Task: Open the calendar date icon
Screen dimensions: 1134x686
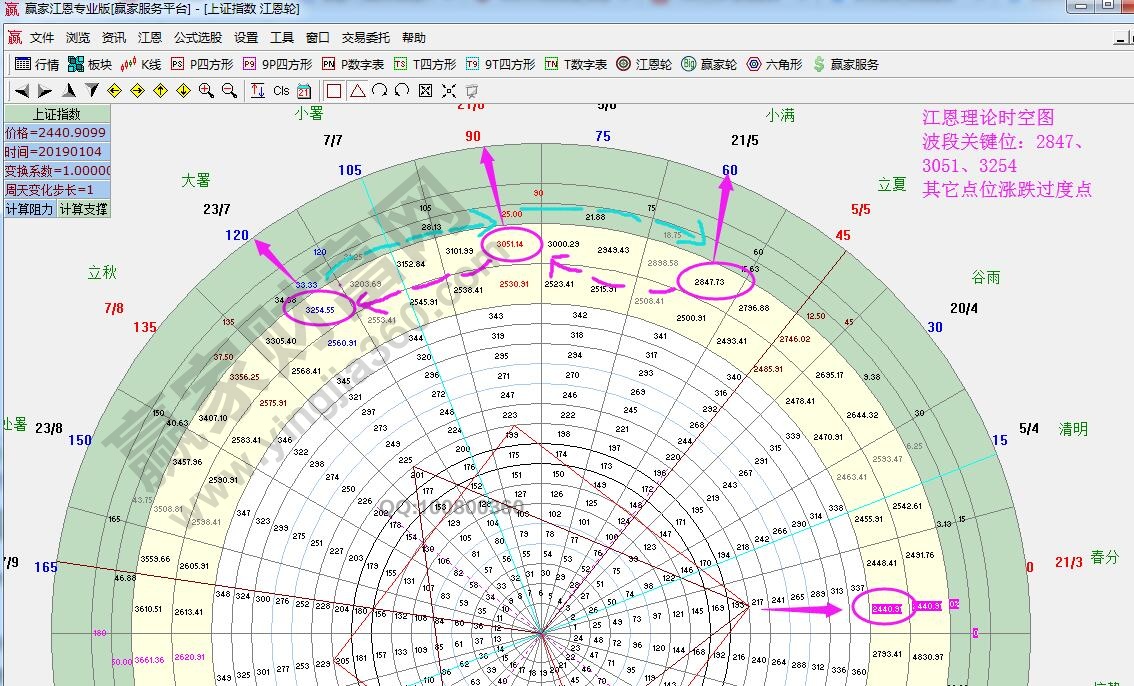Action: [304, 90]
